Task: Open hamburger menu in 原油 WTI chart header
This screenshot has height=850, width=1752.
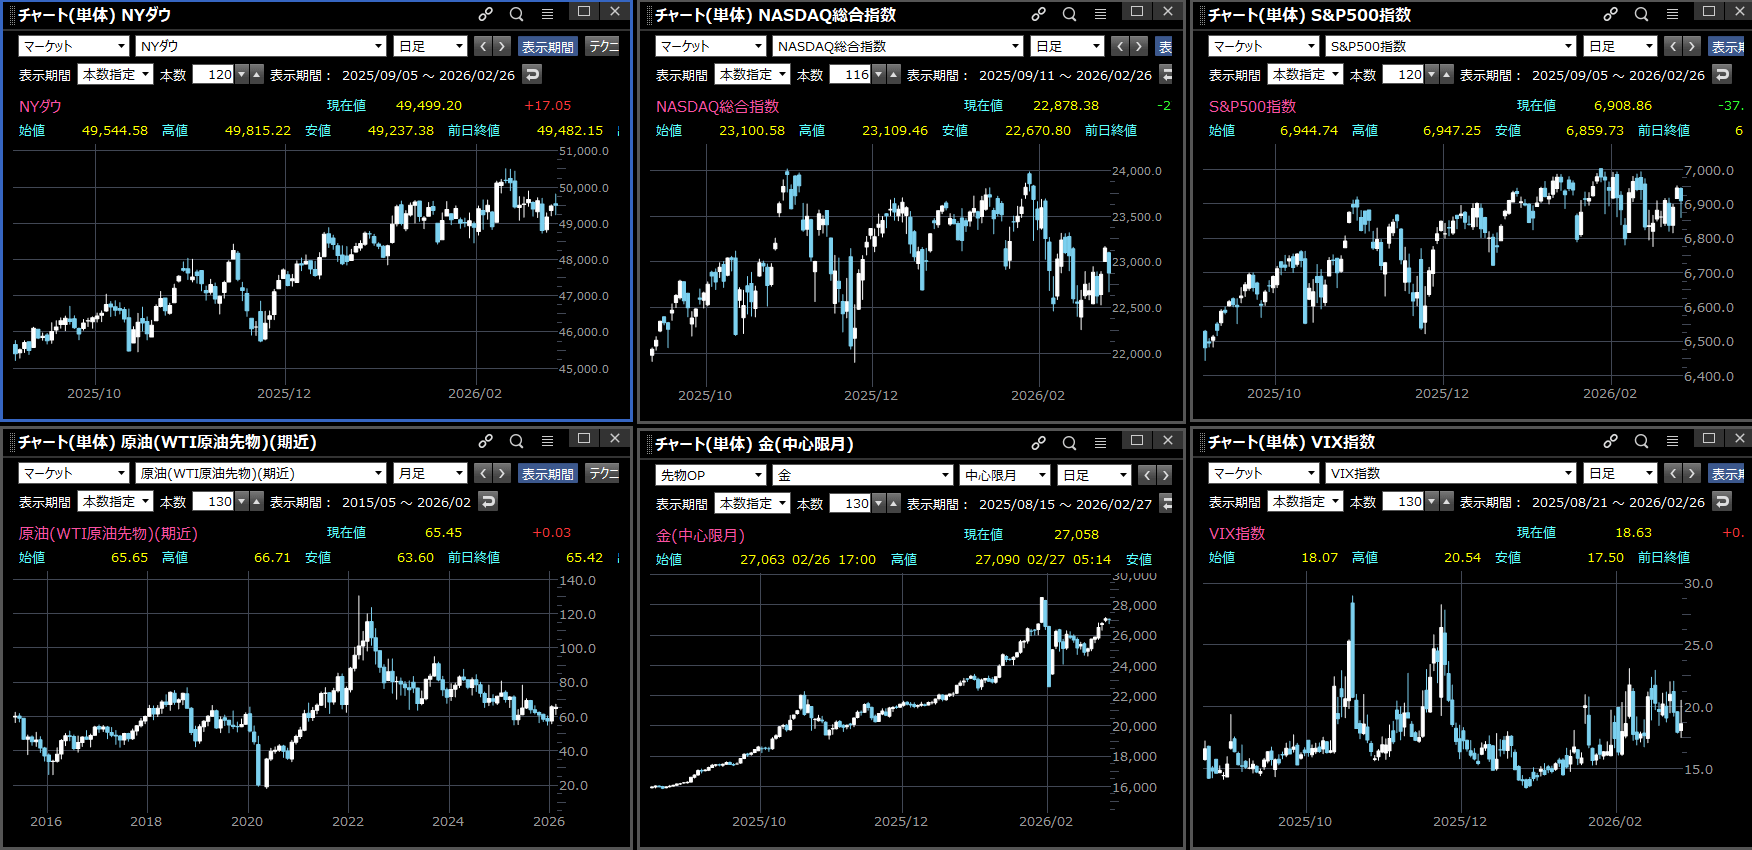Action: click(547, 441)
